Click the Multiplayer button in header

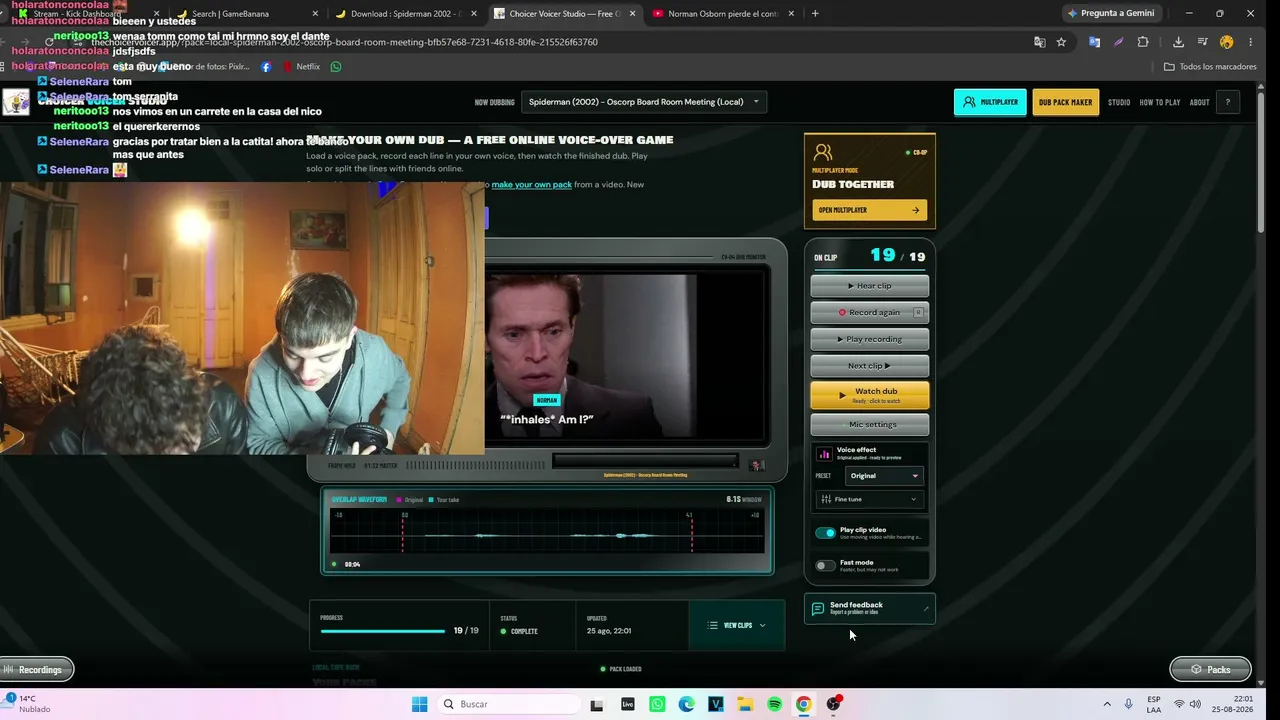click(990, 102)
